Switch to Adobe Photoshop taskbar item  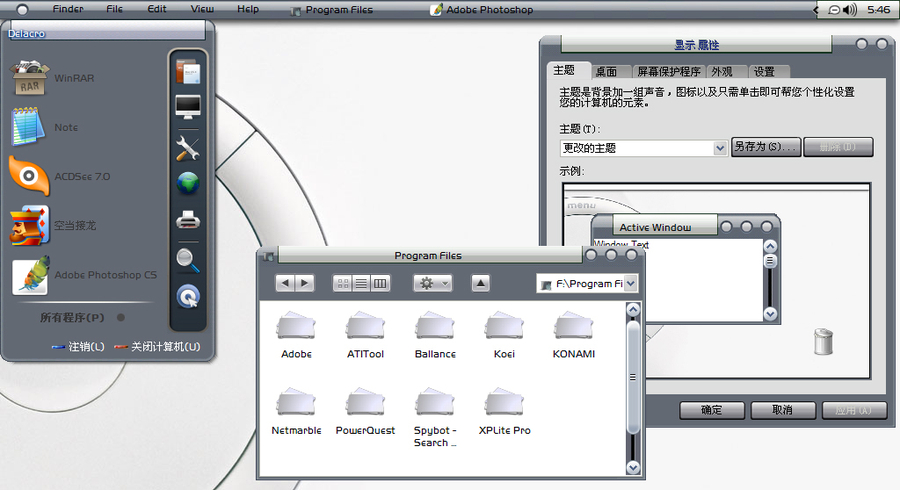click(x=482, y=10)
